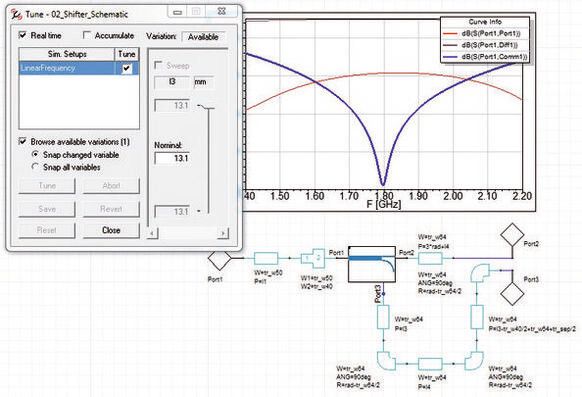Select the Port2 diamond symbol in schematic
This screenshot has height=397, width=582.
[512, 234]
